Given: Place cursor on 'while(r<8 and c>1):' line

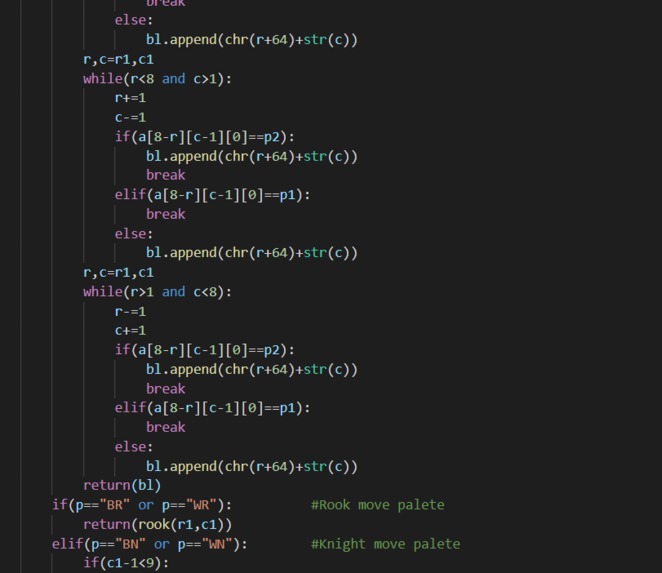Looking at the screenshot, I should [x=157, y=79].
